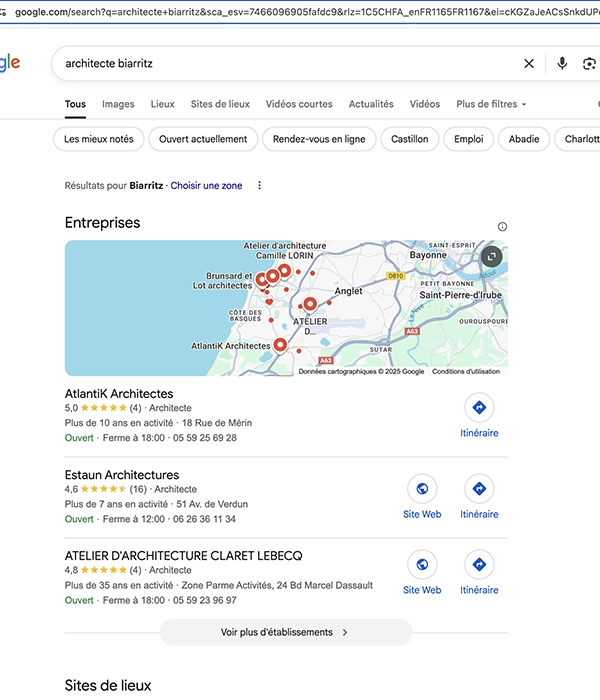Select the Tous tab
600x700 pixels.
point(75,104)
